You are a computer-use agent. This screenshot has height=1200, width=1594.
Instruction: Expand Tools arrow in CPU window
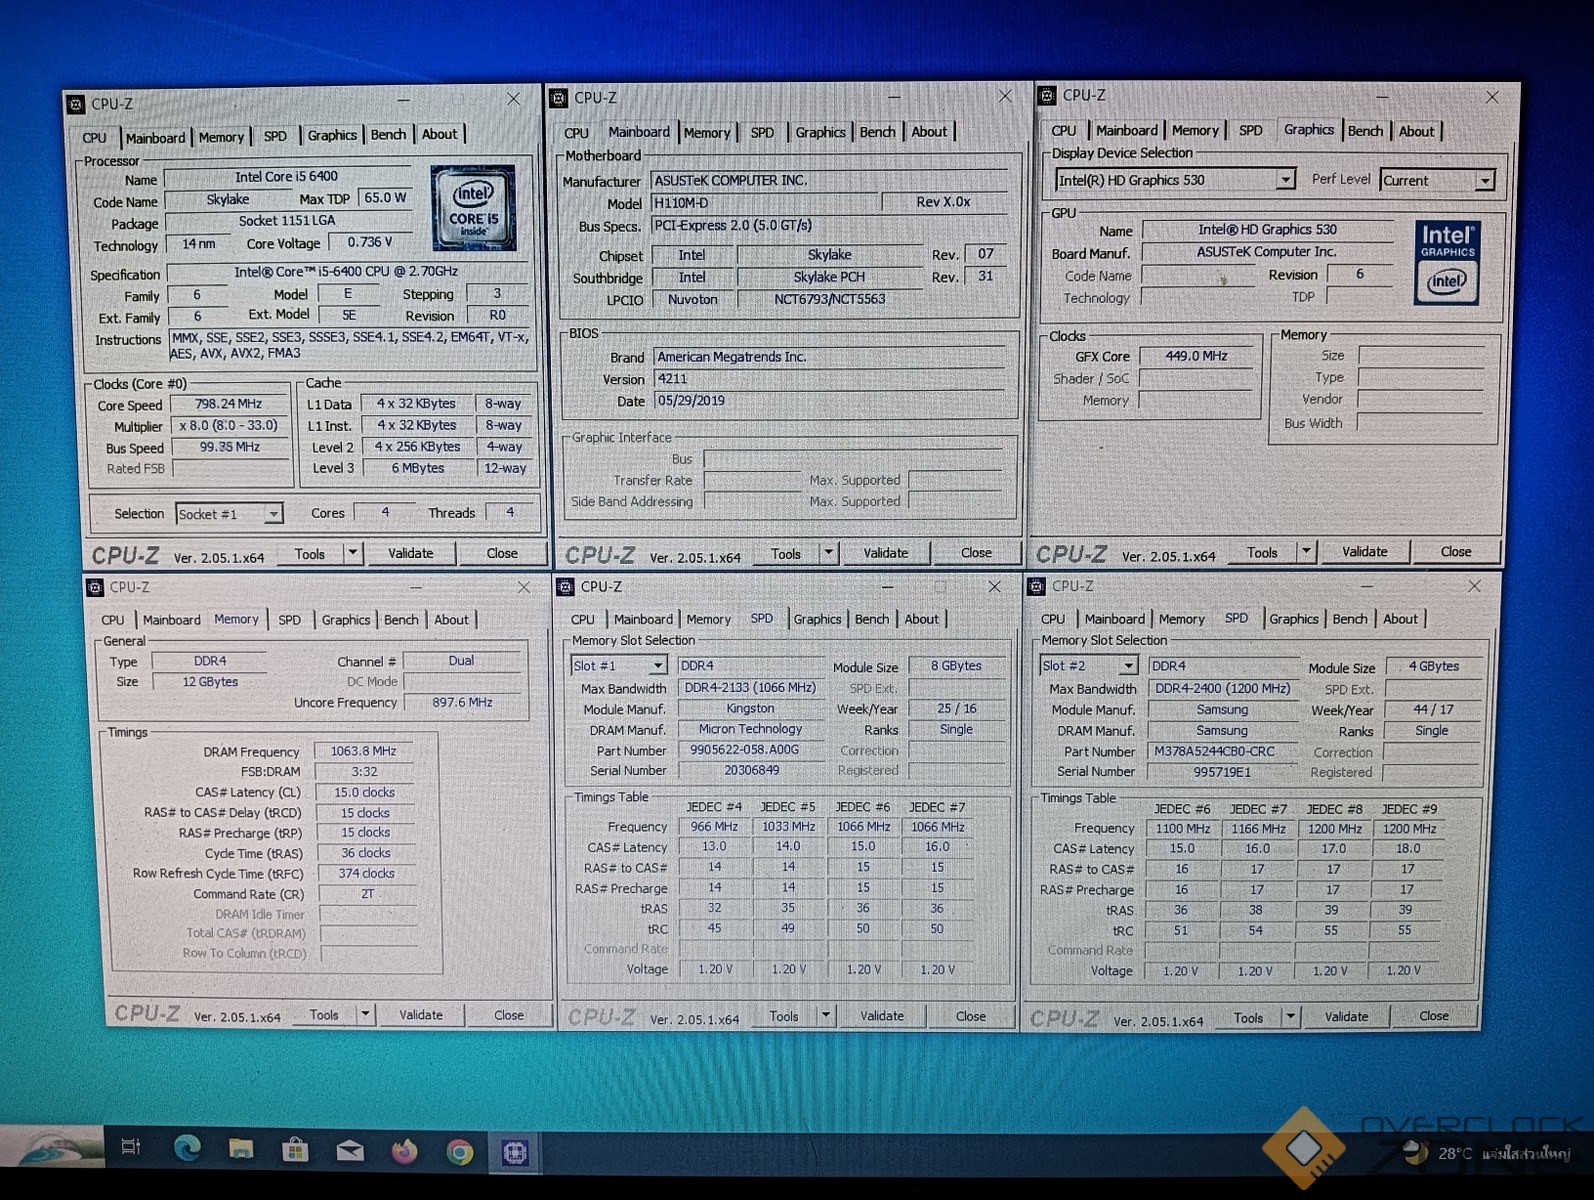352,553
